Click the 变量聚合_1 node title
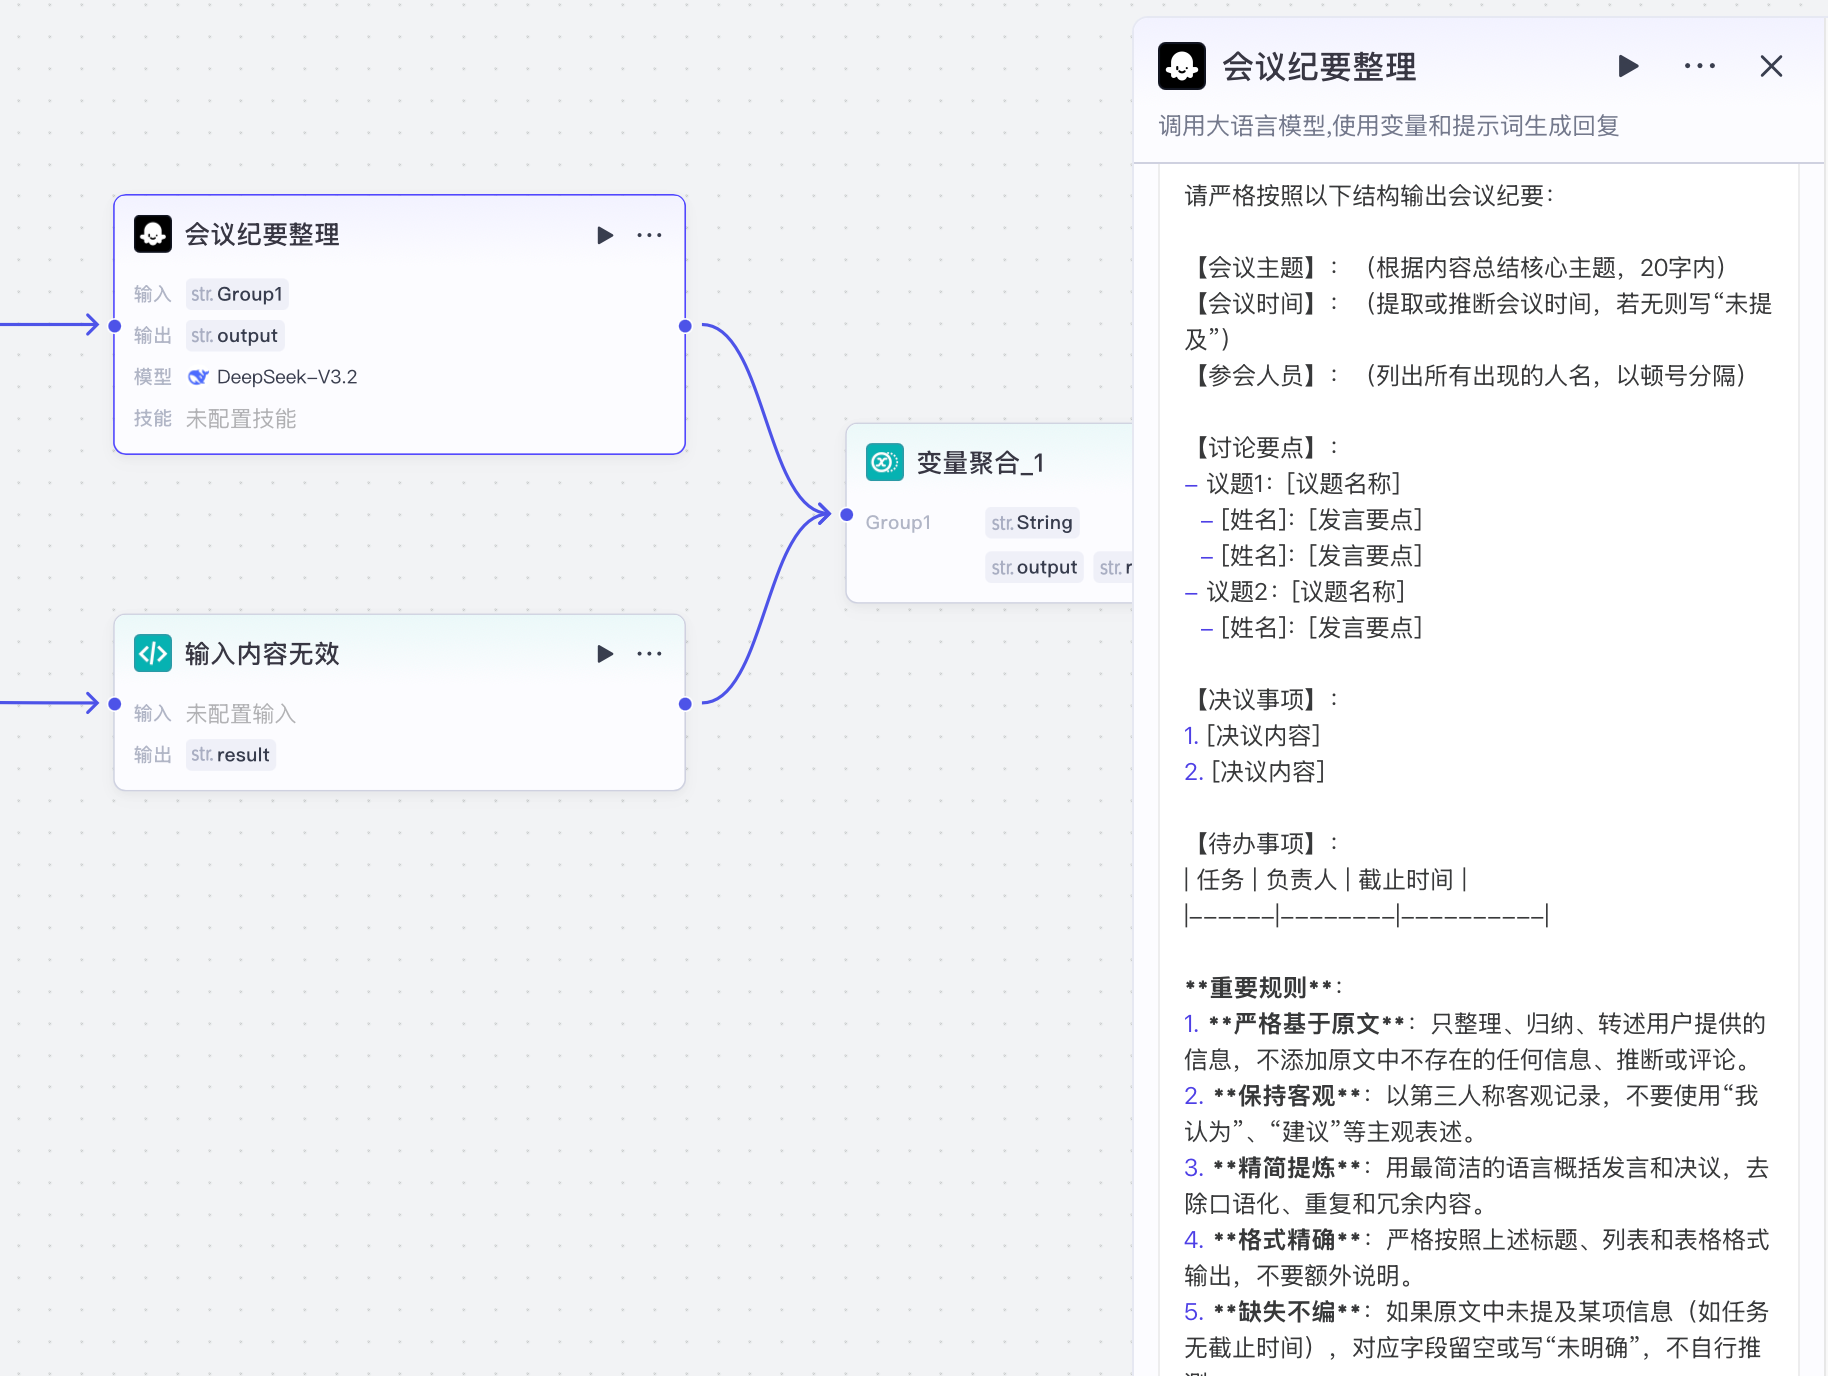Screen dimensions: 1828x1376 point(980,463)
